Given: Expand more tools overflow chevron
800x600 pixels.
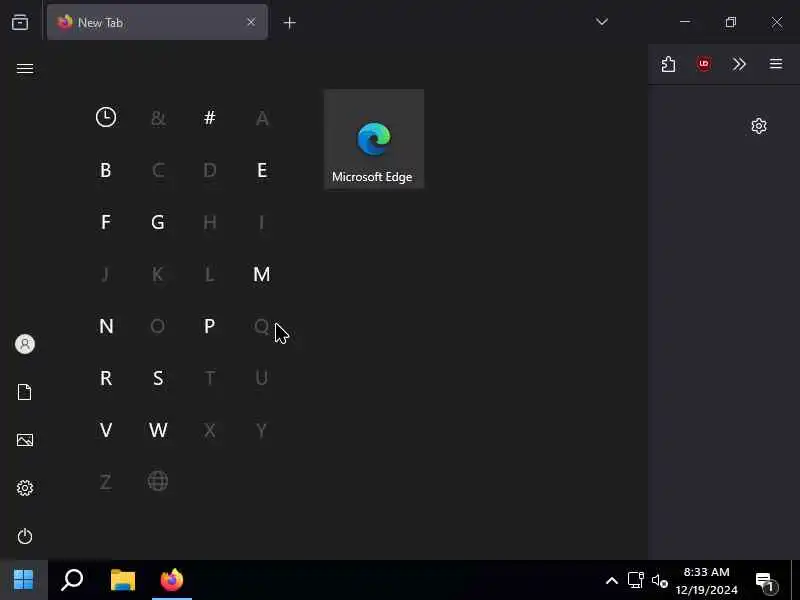Looking at the screenshot, I should [739, 64].
